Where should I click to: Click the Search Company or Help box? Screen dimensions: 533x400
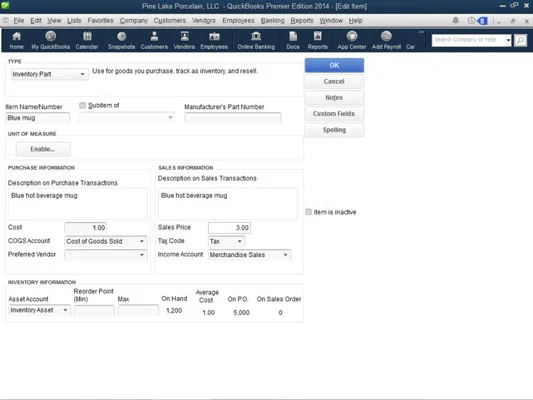pyautogui.click(x=468, y=40)
